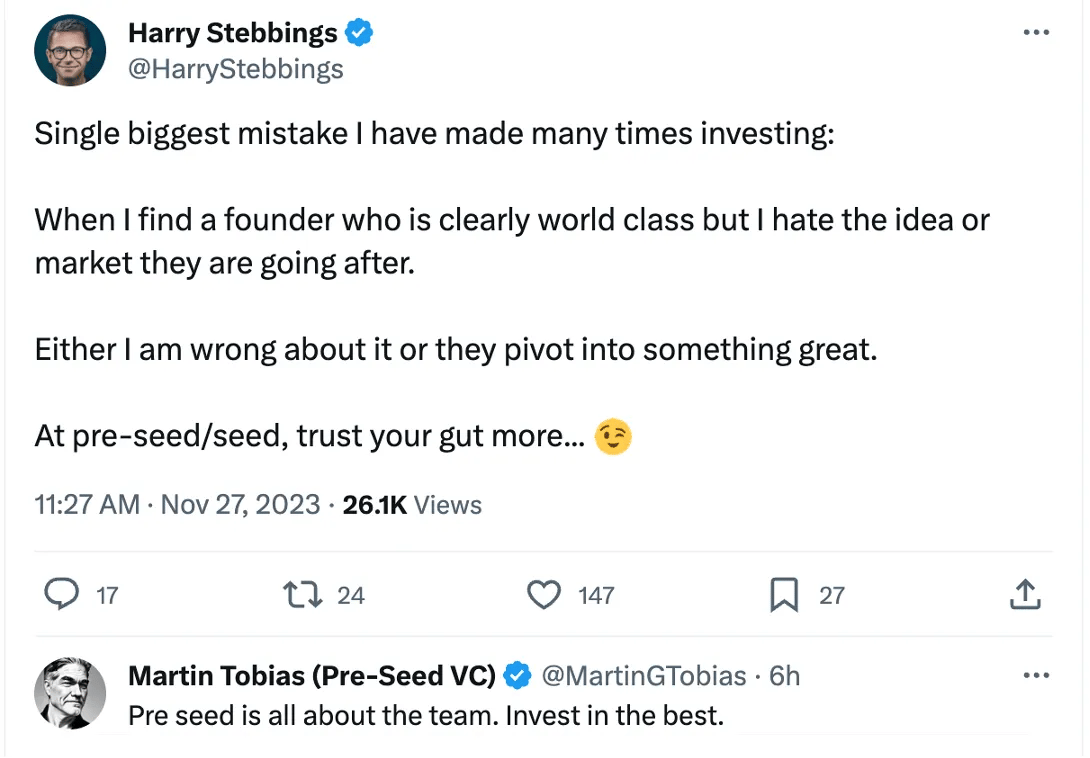Click the @HarryStebbings handle

(x=236, y=68)
